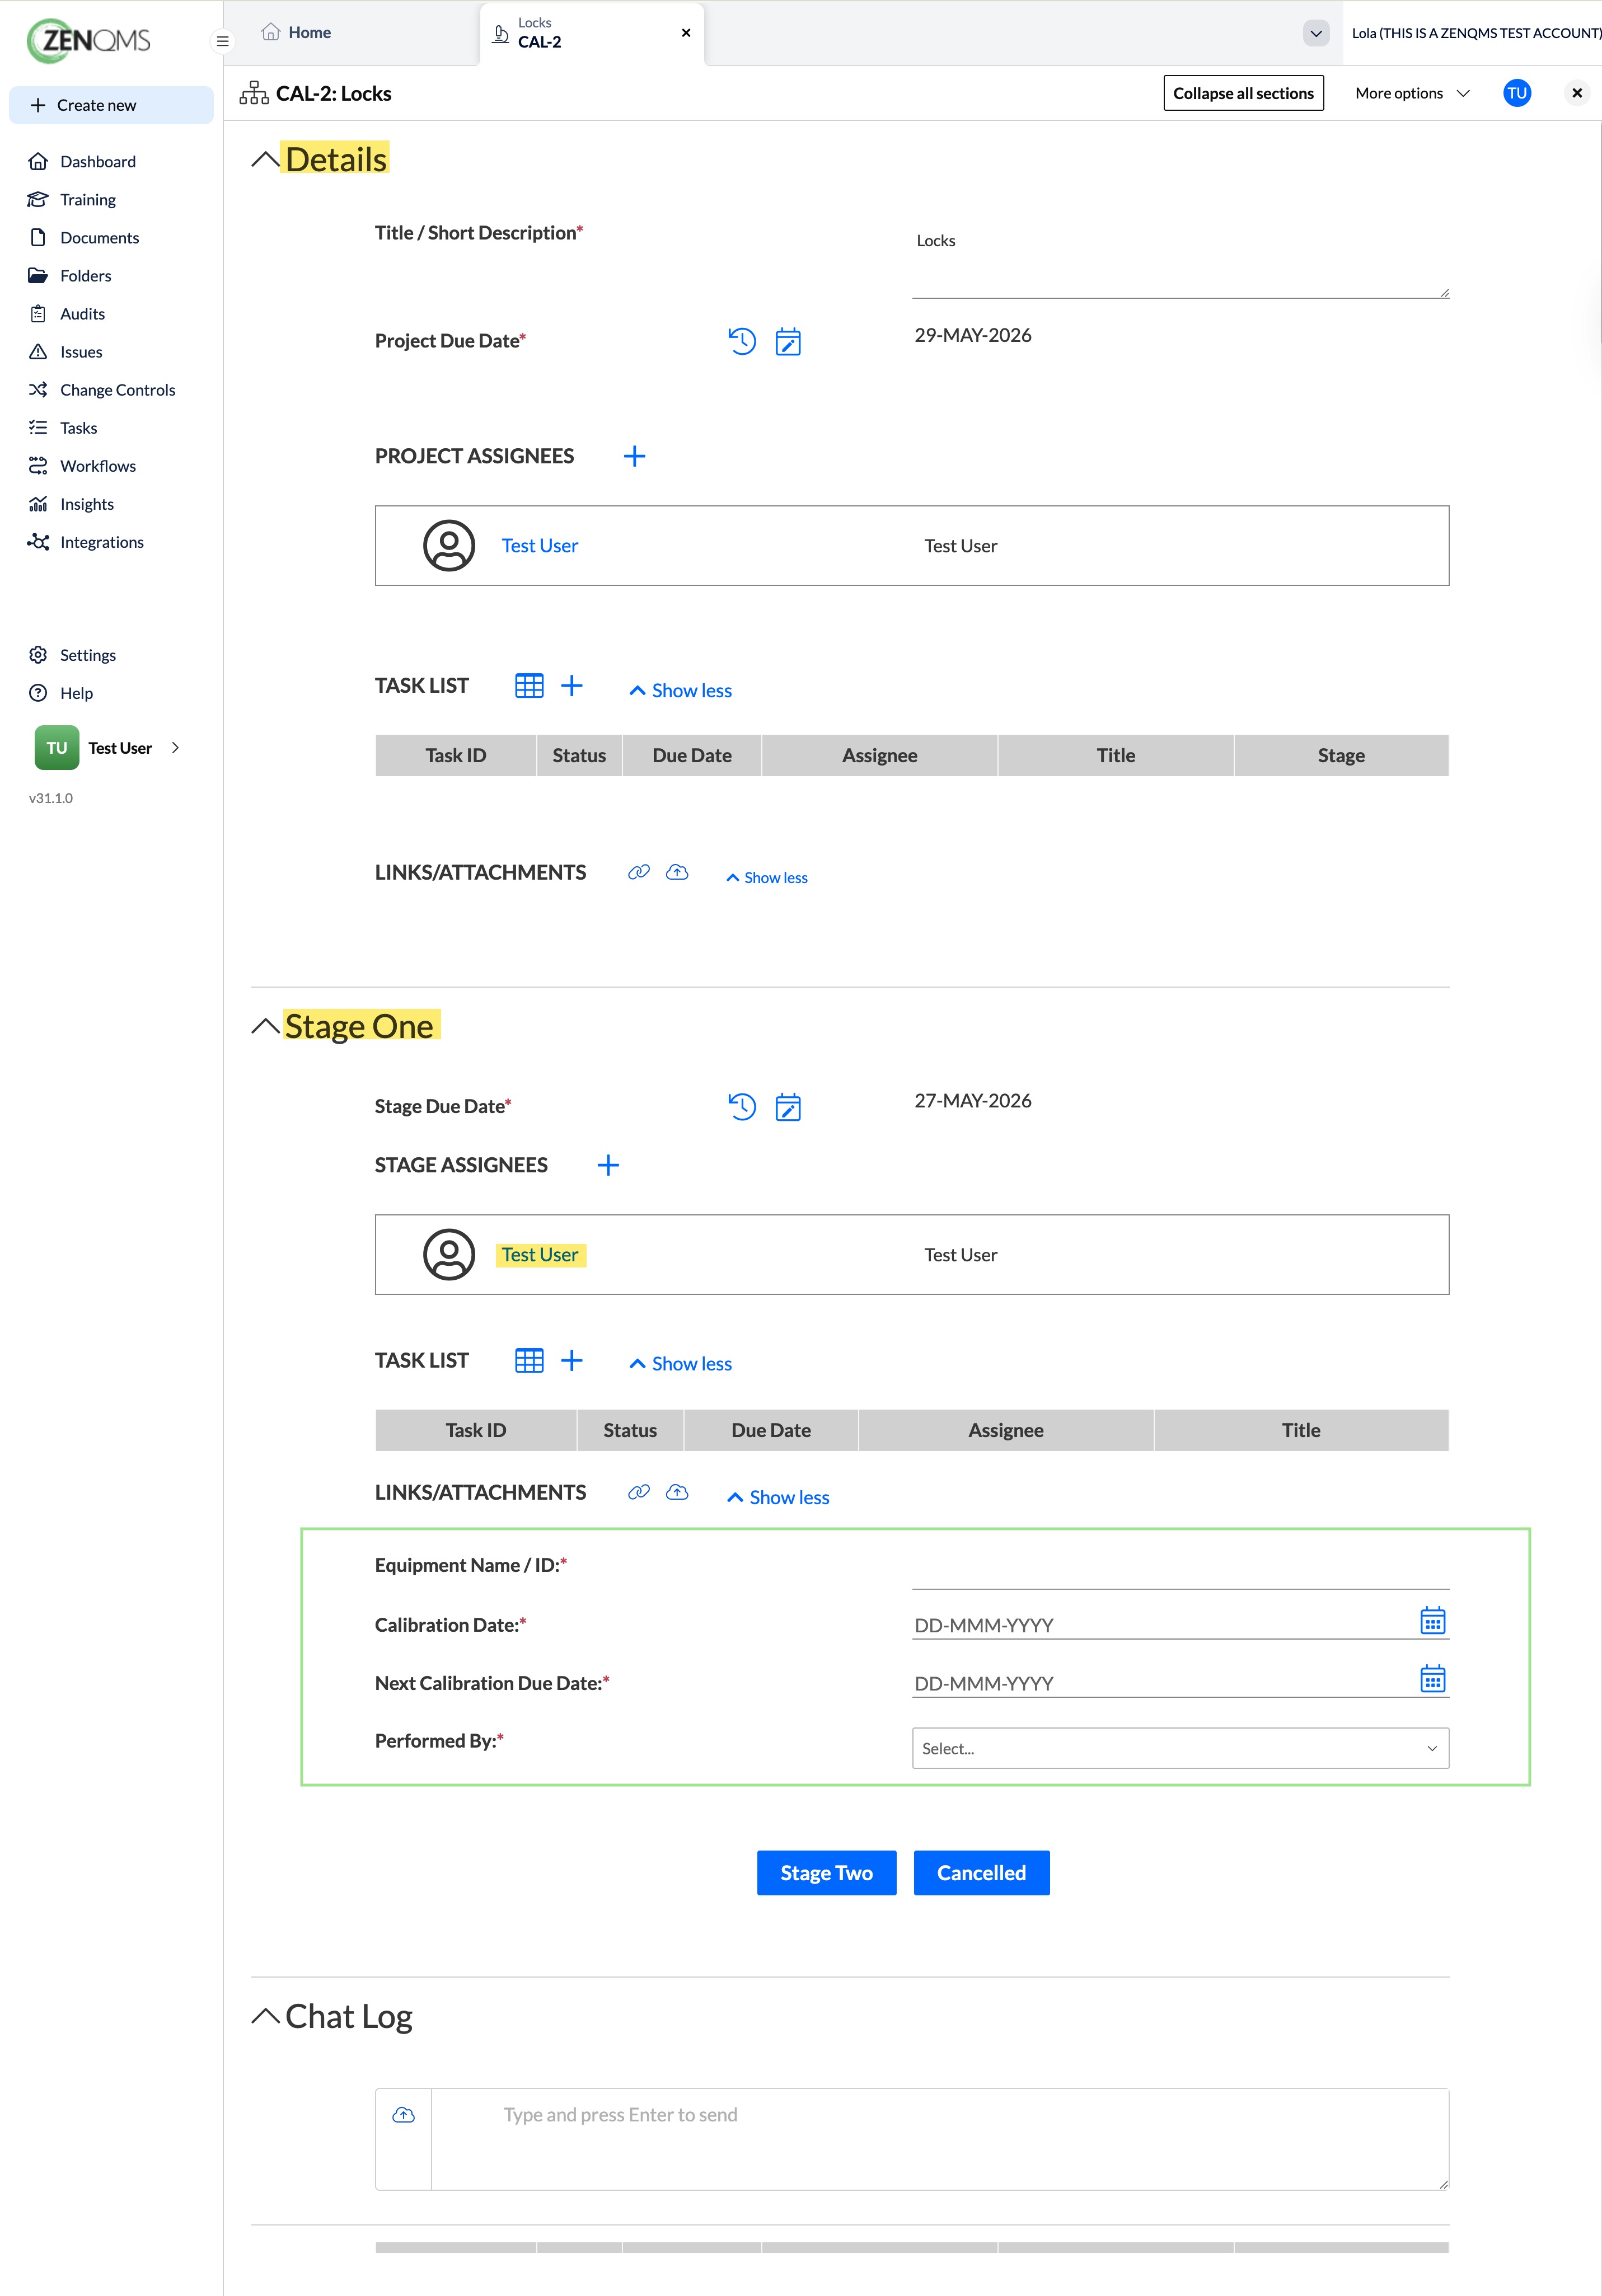Screen dimensions: 1602x2296
Task: Add a stage assignee with plus icon
Action: [608, 1165]
